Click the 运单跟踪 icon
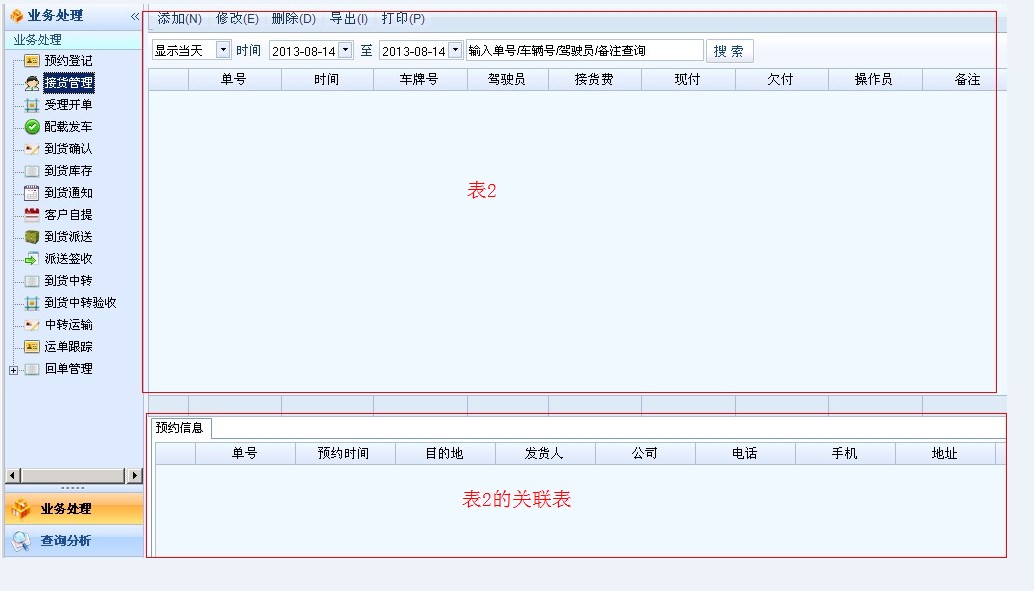This screenshot has height=591, width=1034. (x=32, y=346)
